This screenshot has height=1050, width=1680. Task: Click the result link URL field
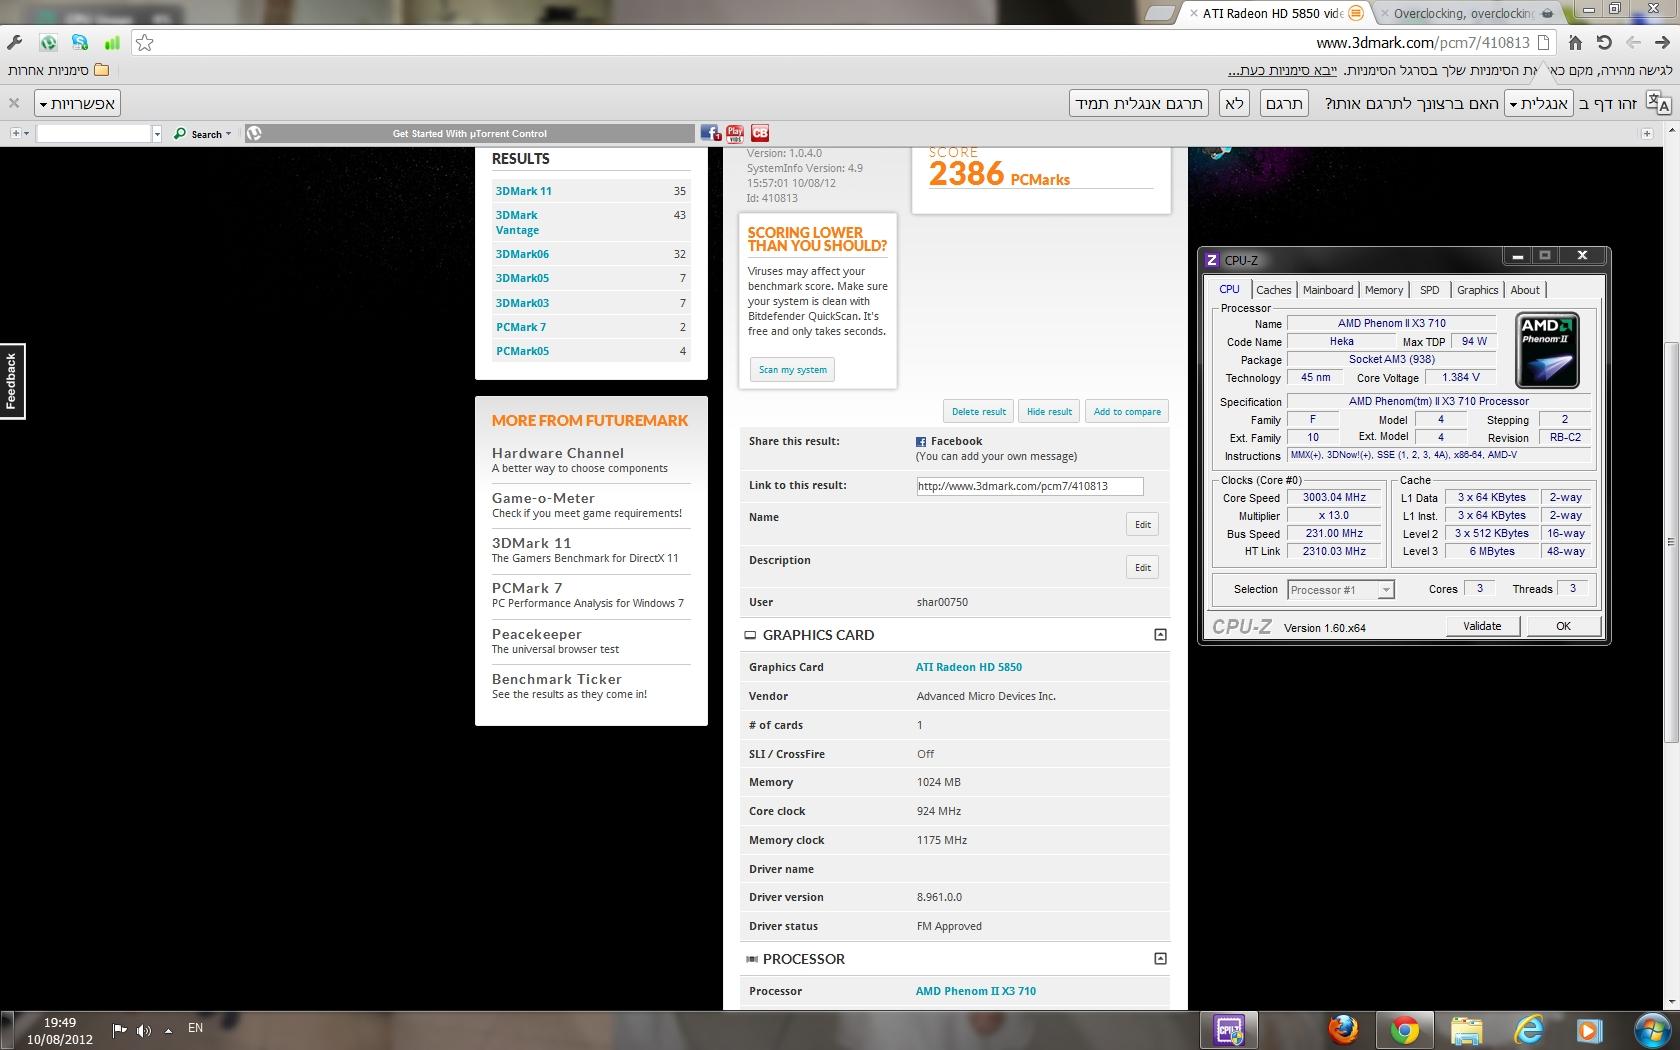click(x=1029, y=486)
